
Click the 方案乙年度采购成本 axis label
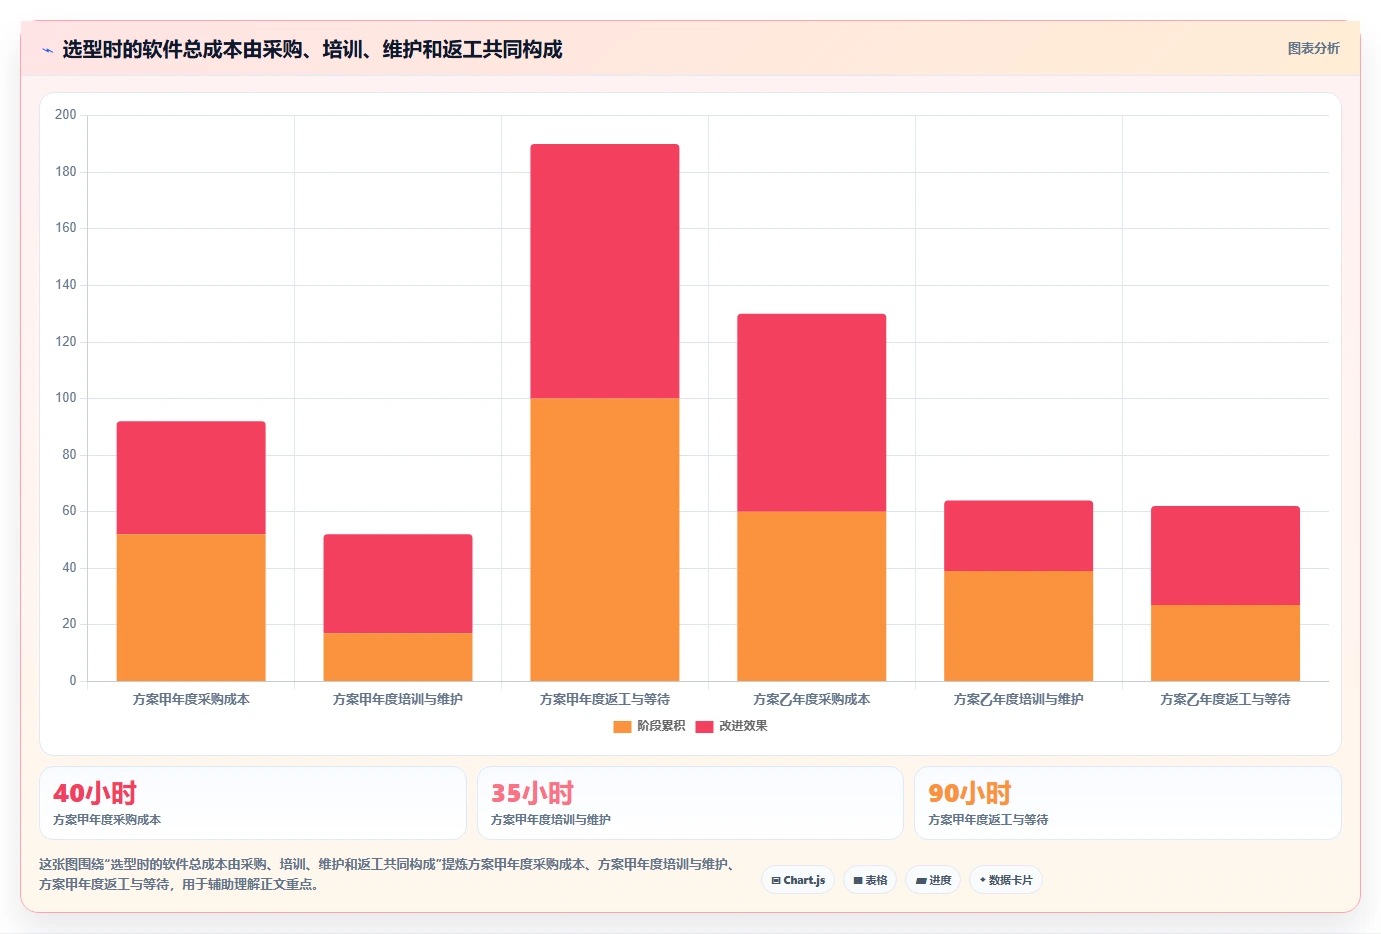point(812,699)
